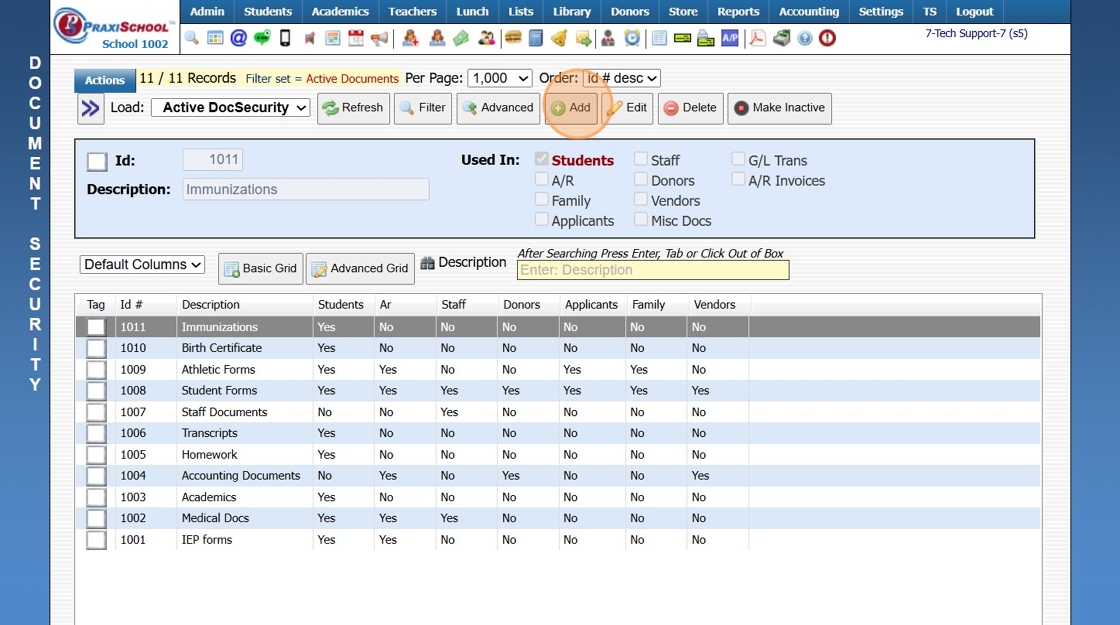Click the blue help question mark icon
The height and width of the screenshot is (625, 1120).
tap(805, 39)
